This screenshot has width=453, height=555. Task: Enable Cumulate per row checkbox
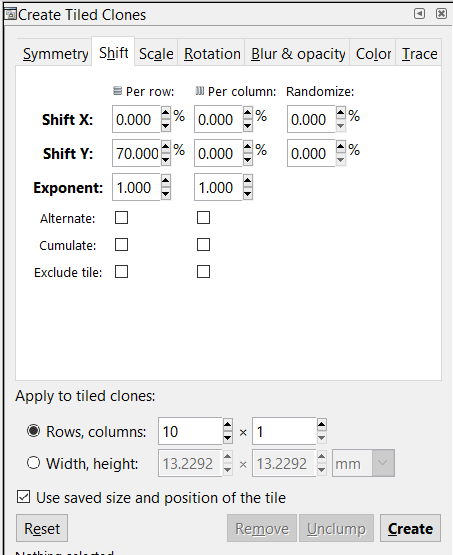coord(121,245)
